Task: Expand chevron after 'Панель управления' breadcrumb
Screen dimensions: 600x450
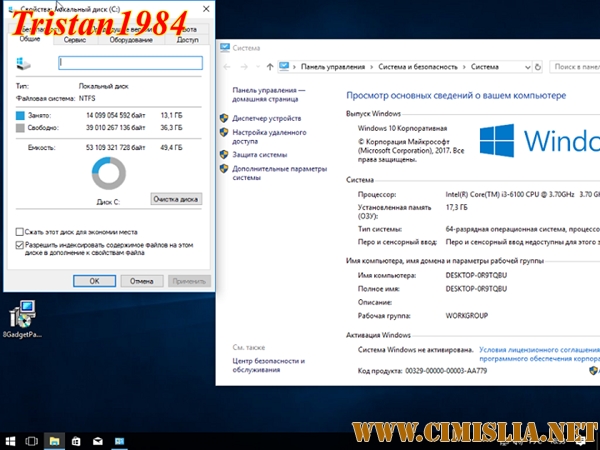Action: 372,67
